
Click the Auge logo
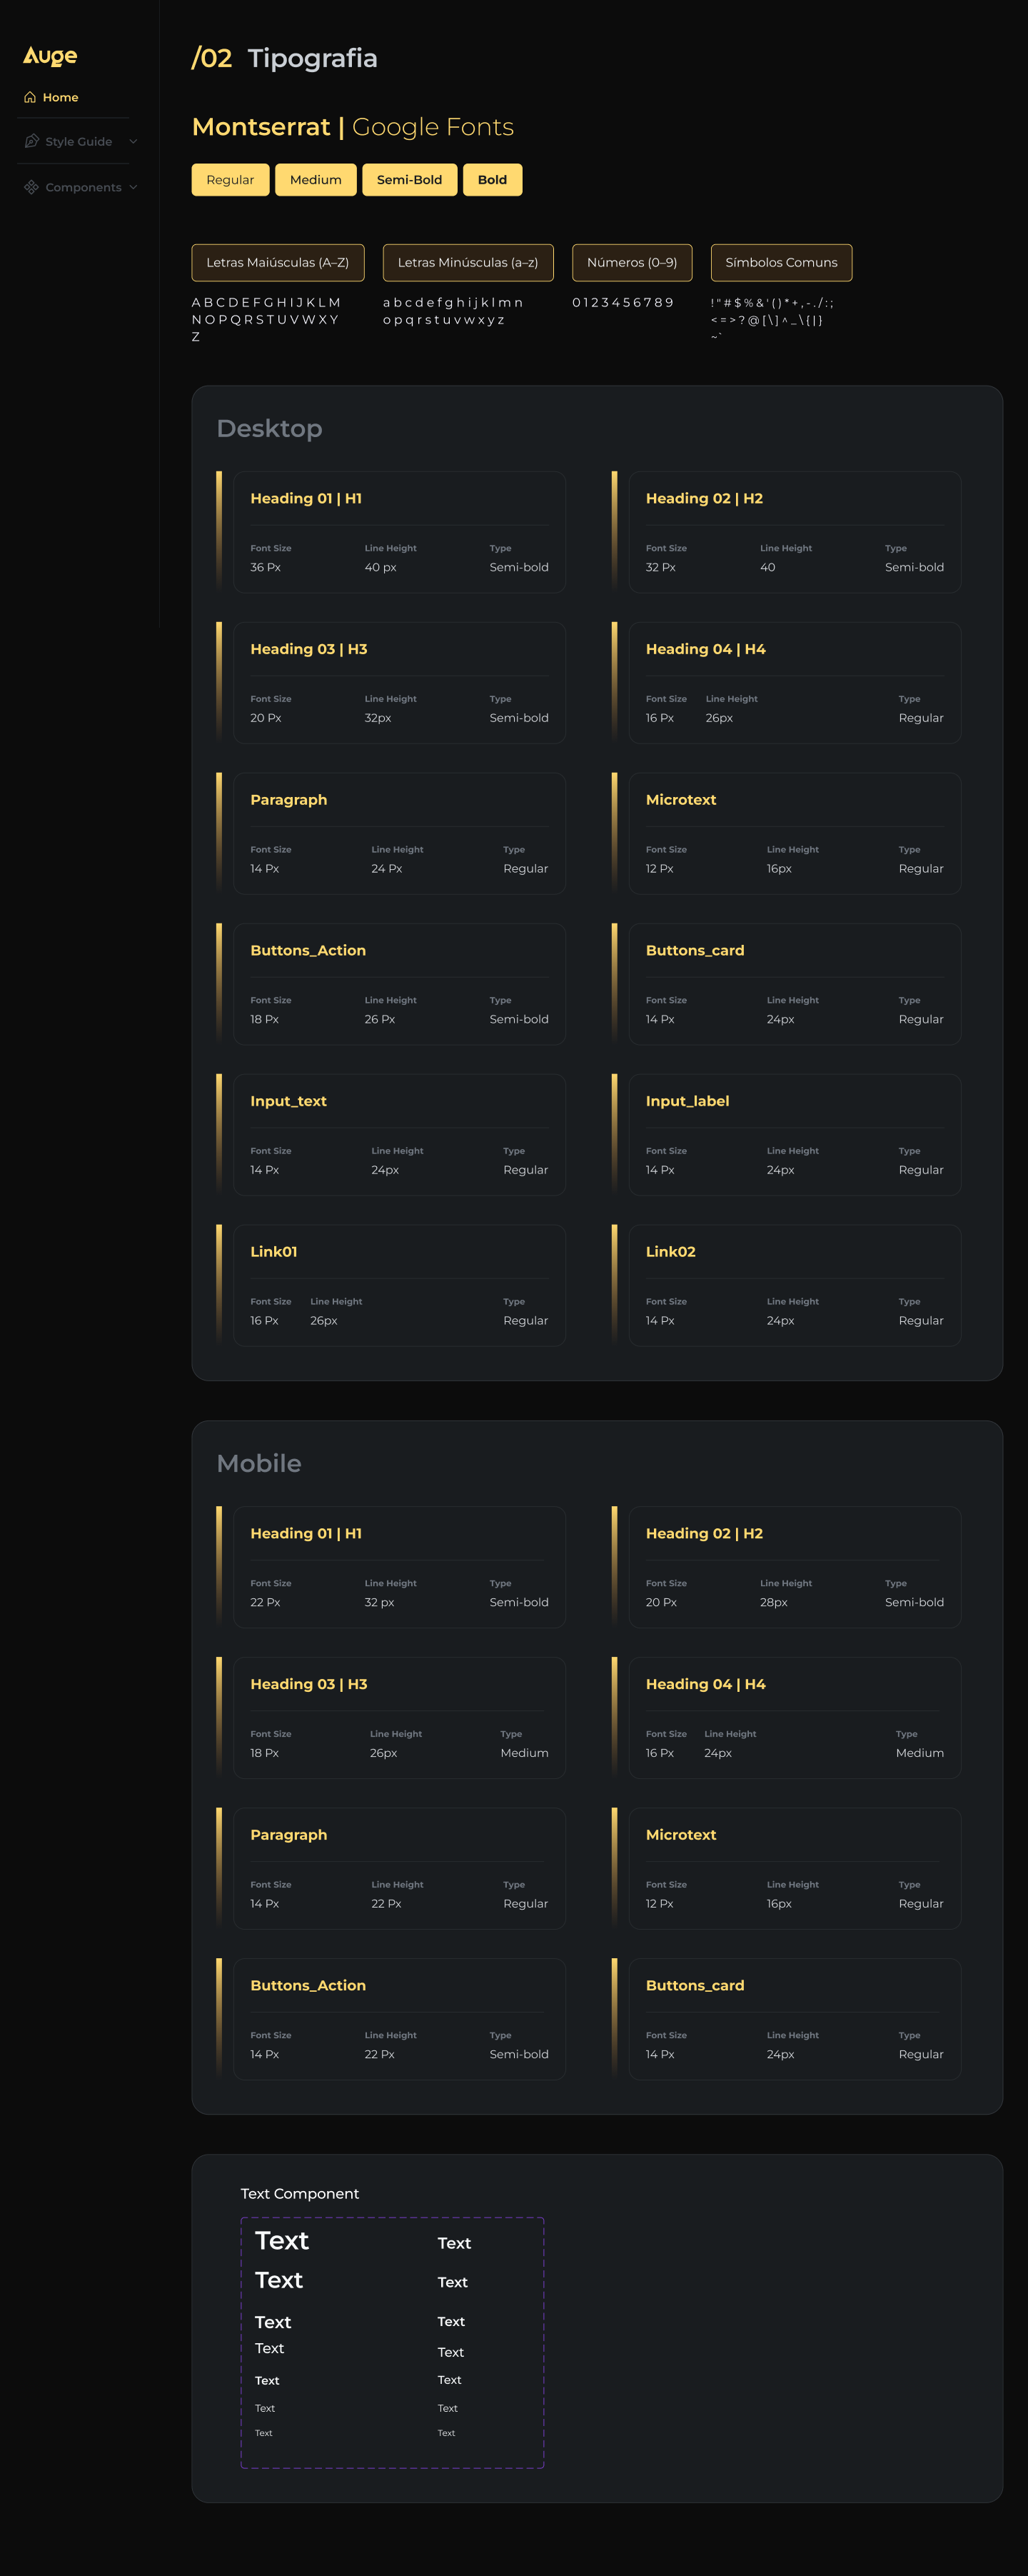pyautogui.click(x=50, y=56)
